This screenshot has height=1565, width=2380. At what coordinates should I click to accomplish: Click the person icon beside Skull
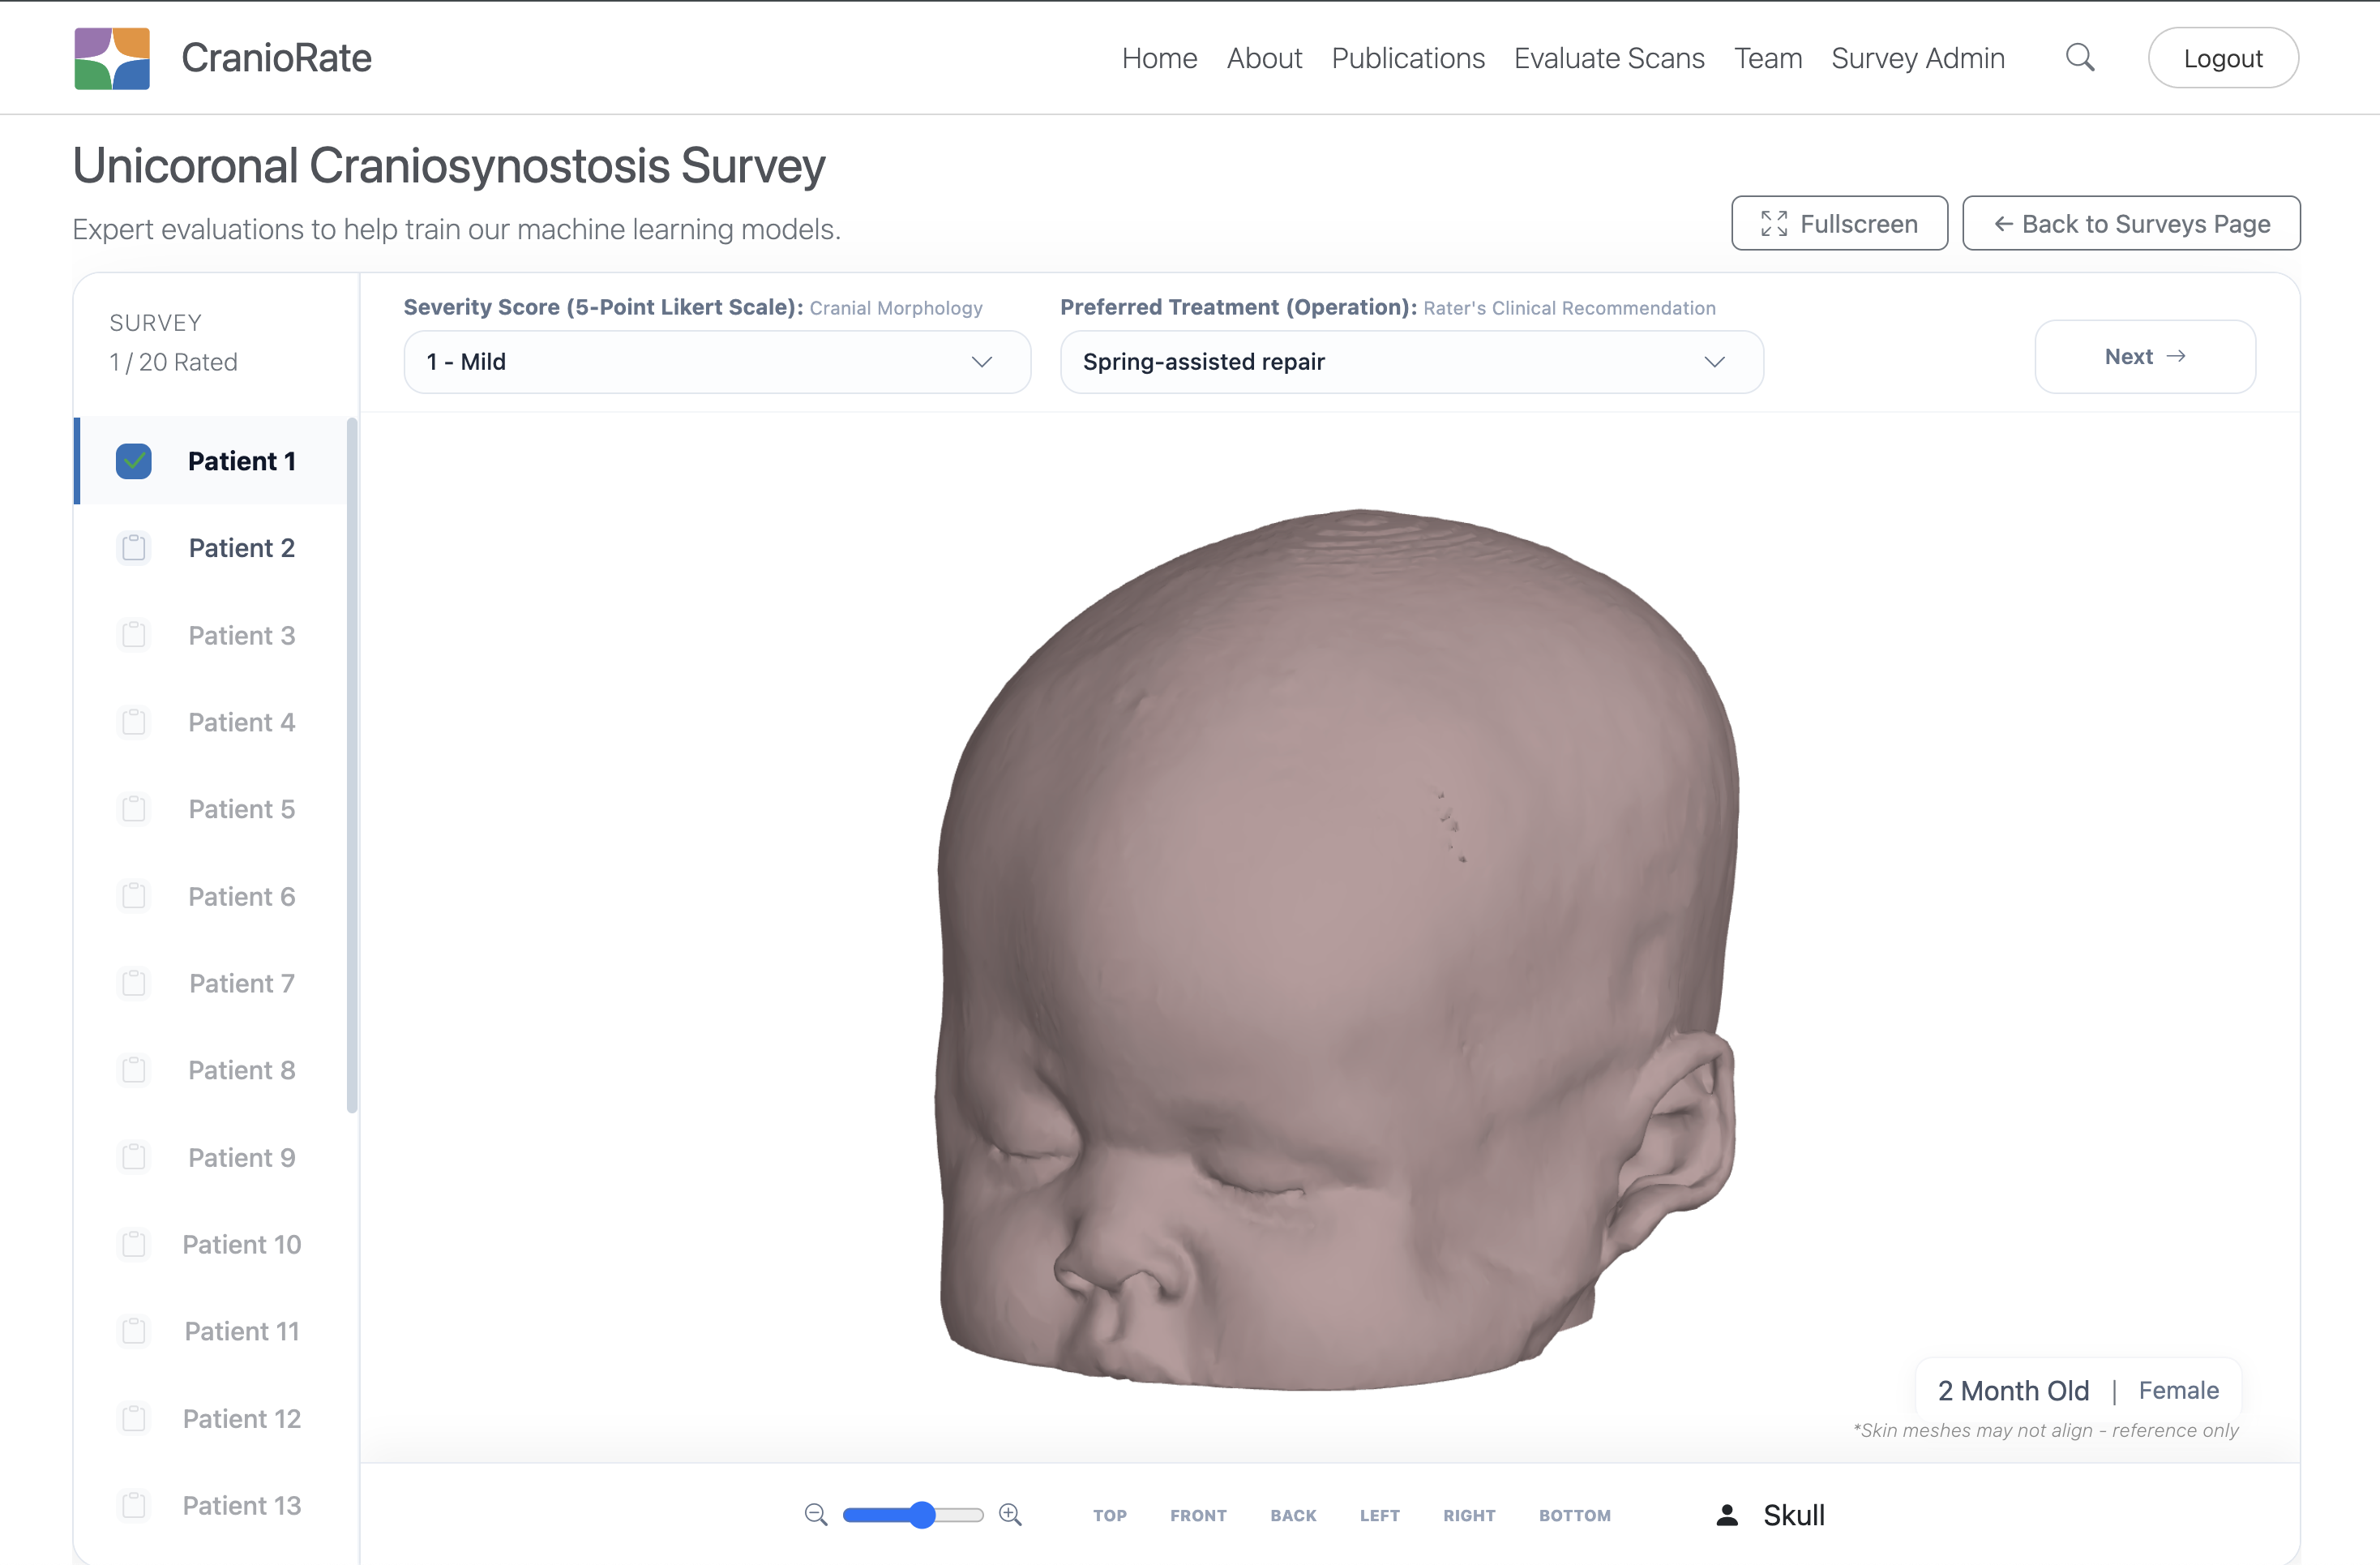point(1727,1515)
